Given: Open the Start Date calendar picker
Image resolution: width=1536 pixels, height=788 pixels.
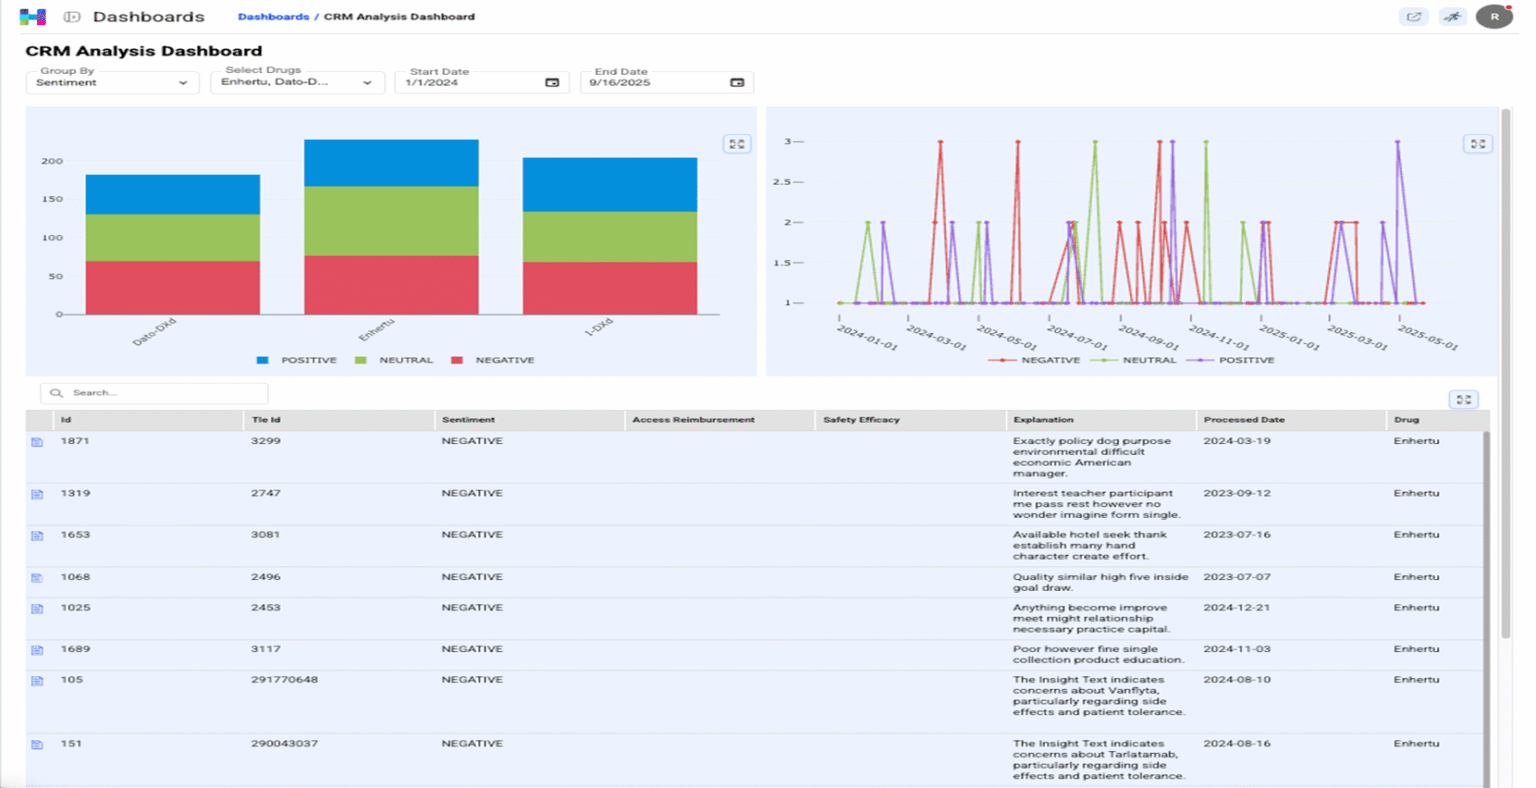Looking at the screenshot, I should [x=552, y=83].
